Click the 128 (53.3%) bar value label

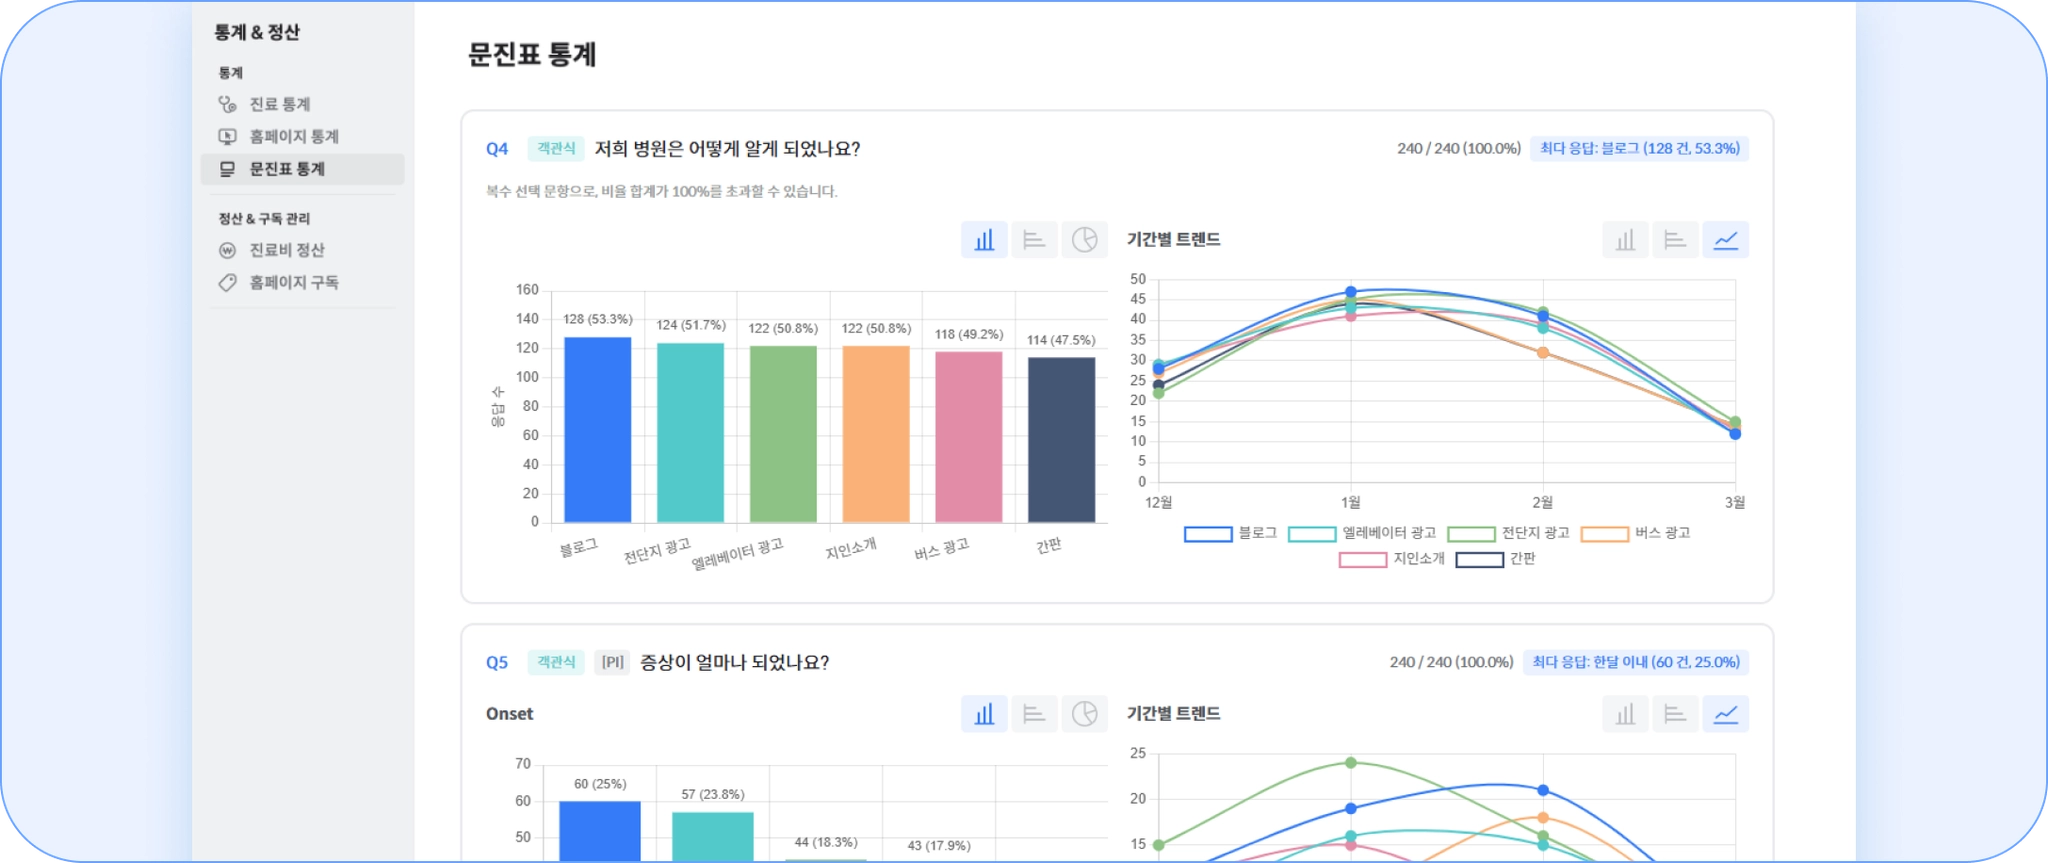(x=598, y=319)
